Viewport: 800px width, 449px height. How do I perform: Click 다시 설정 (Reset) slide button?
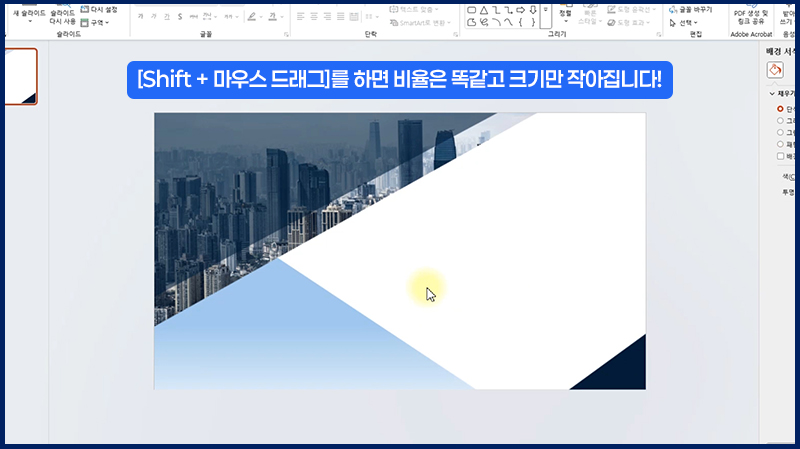tap(99, 9)
